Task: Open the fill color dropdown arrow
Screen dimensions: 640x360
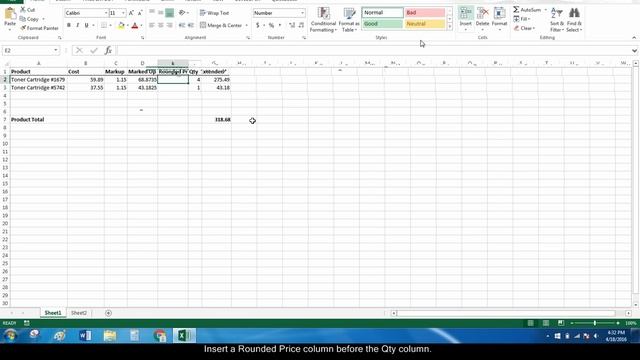Action: tap(127, 25)
